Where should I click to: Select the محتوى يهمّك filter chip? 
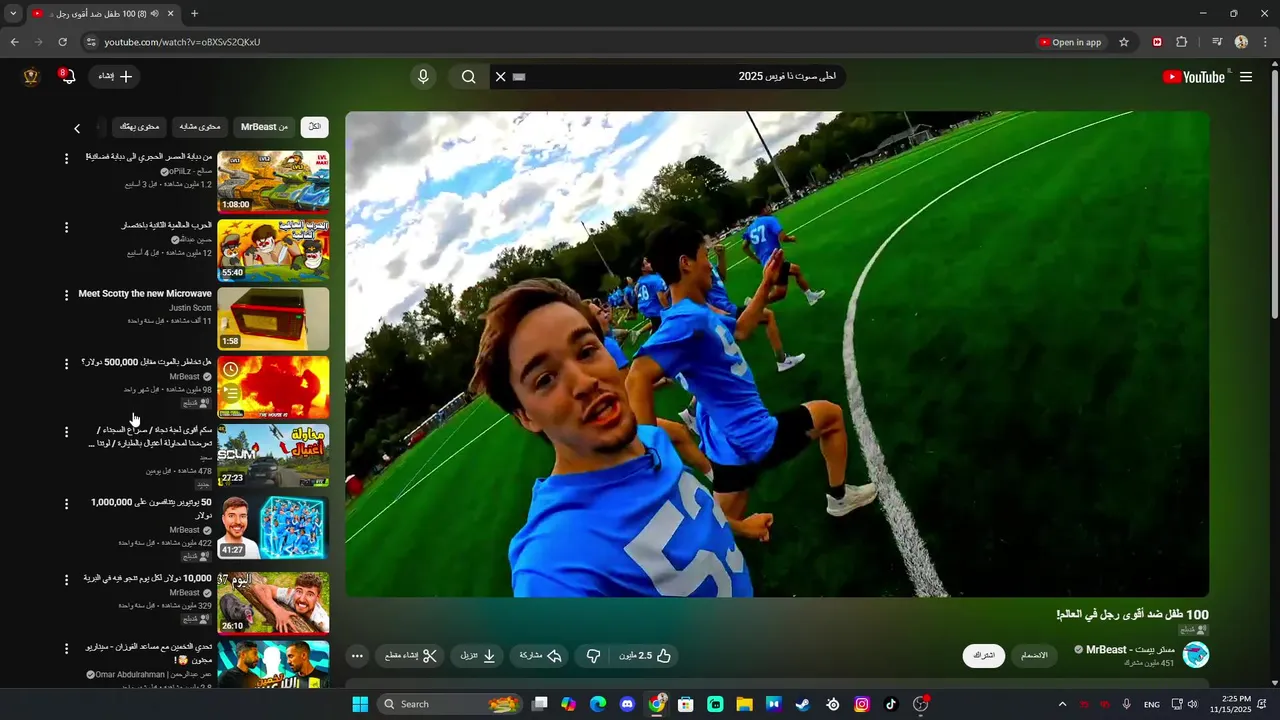(x=139, y=127)
